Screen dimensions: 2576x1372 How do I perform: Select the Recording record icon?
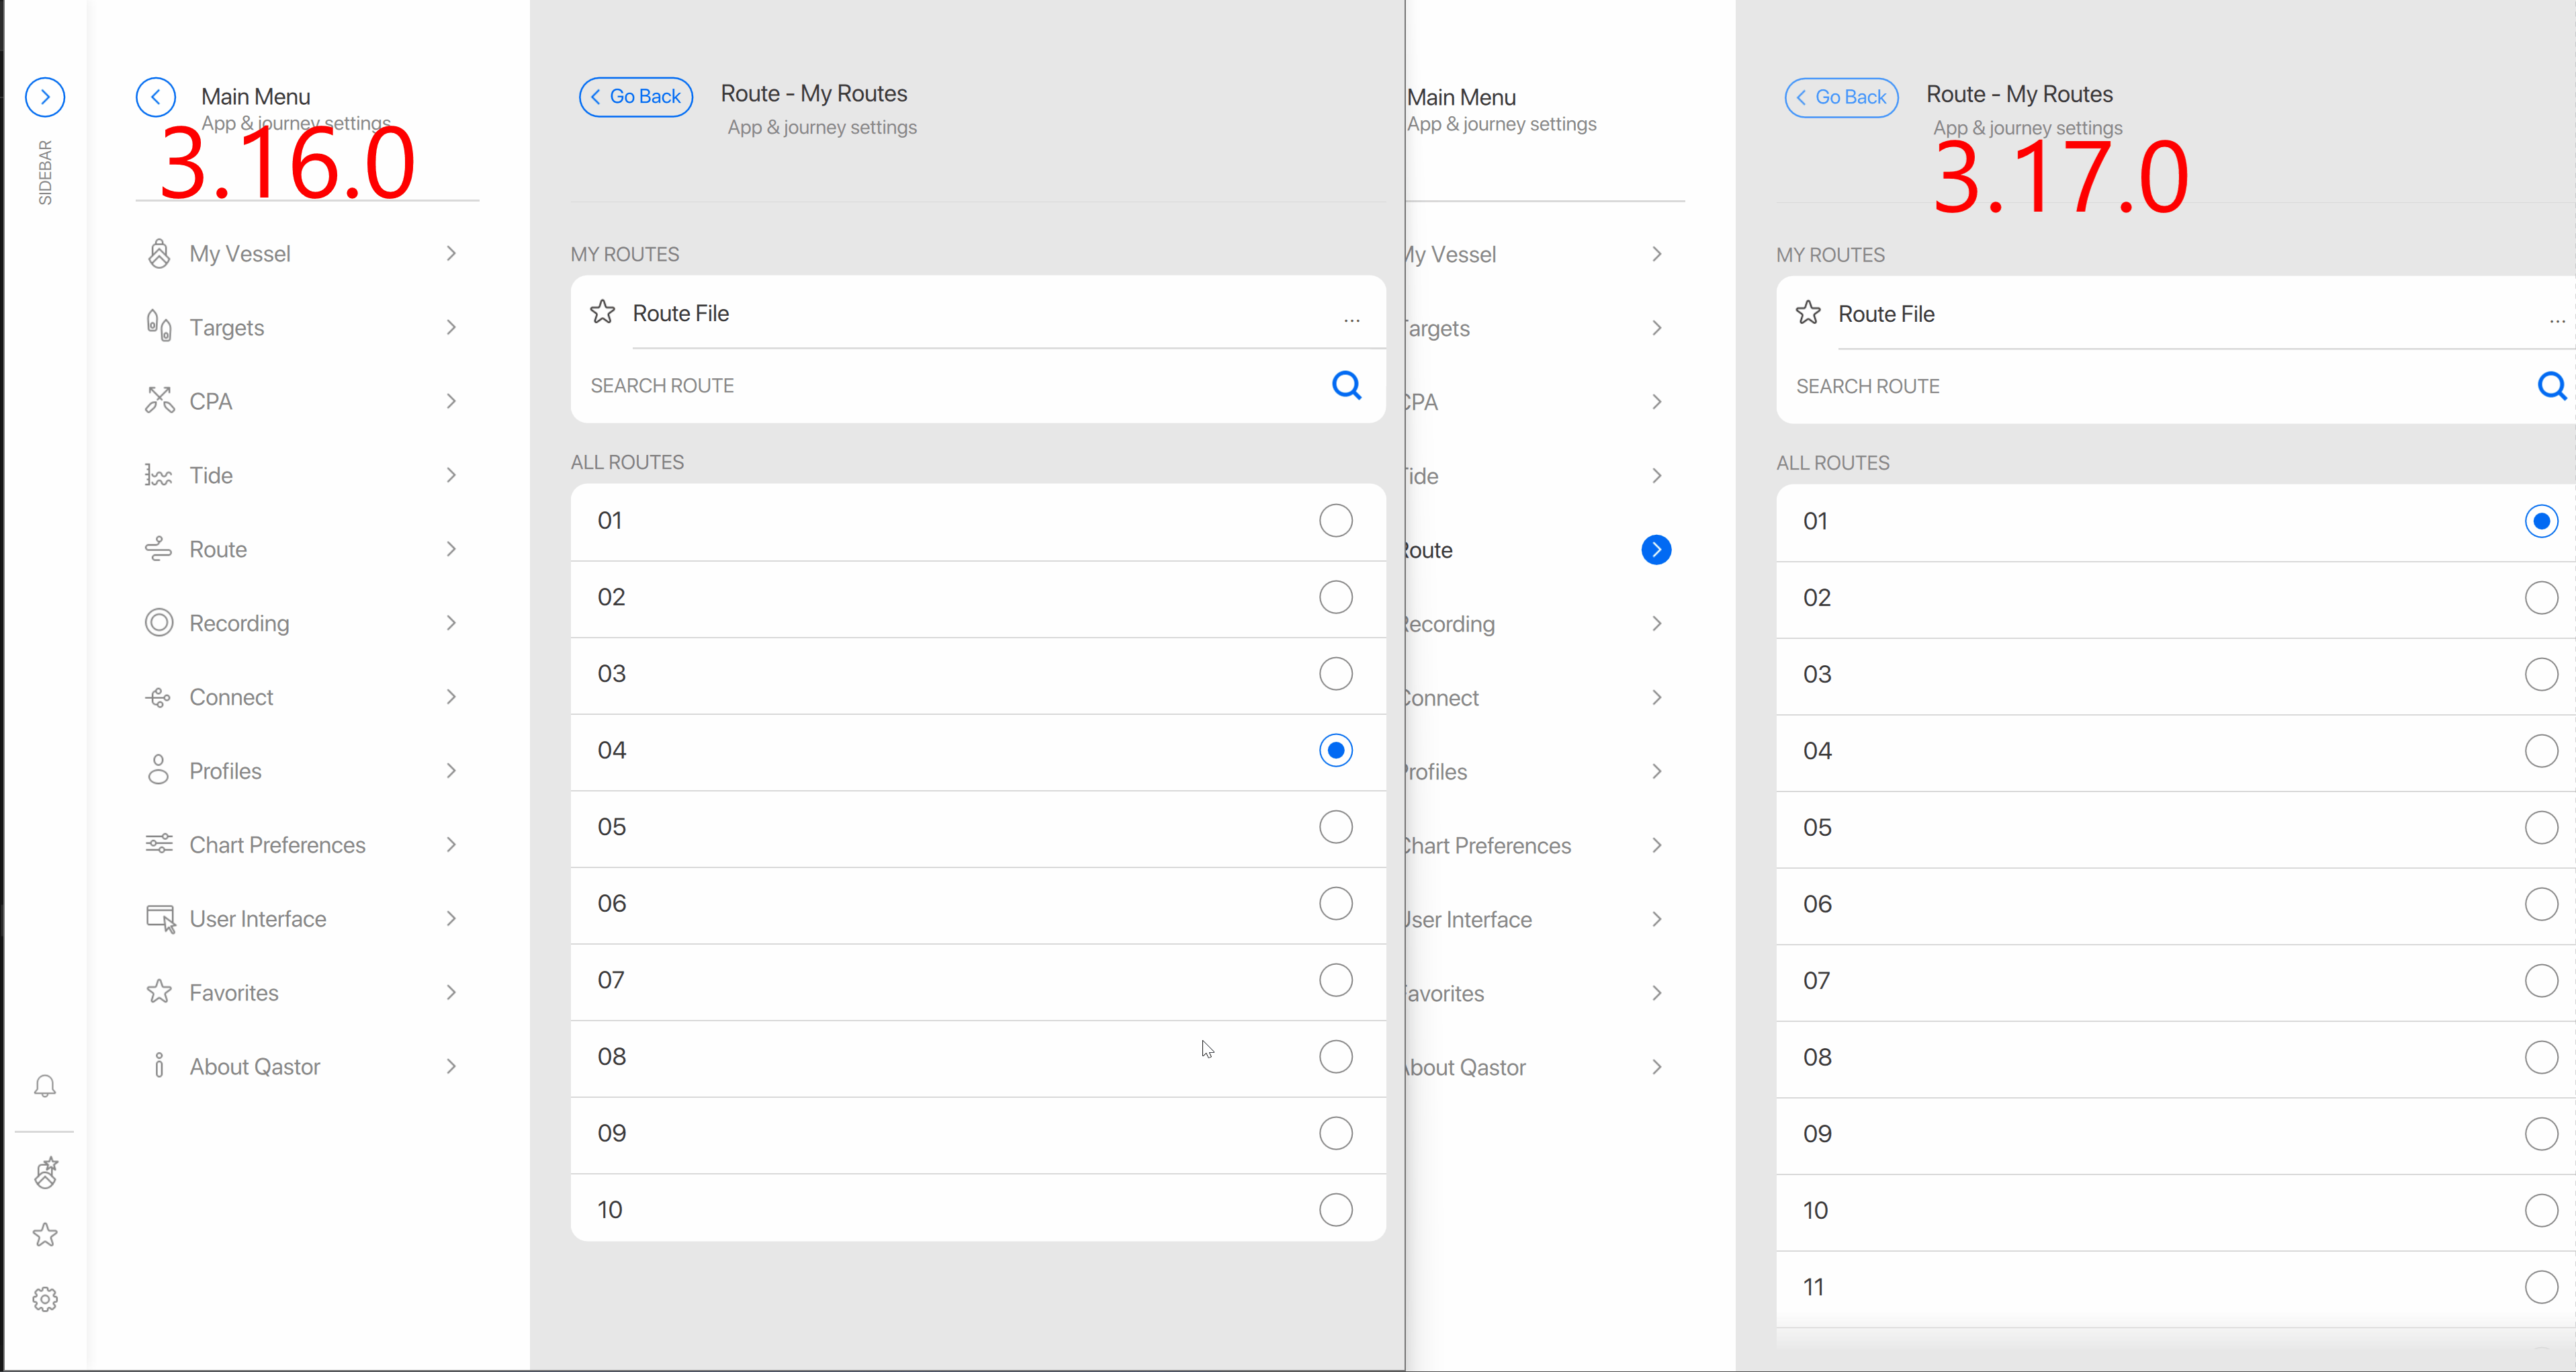158,622
